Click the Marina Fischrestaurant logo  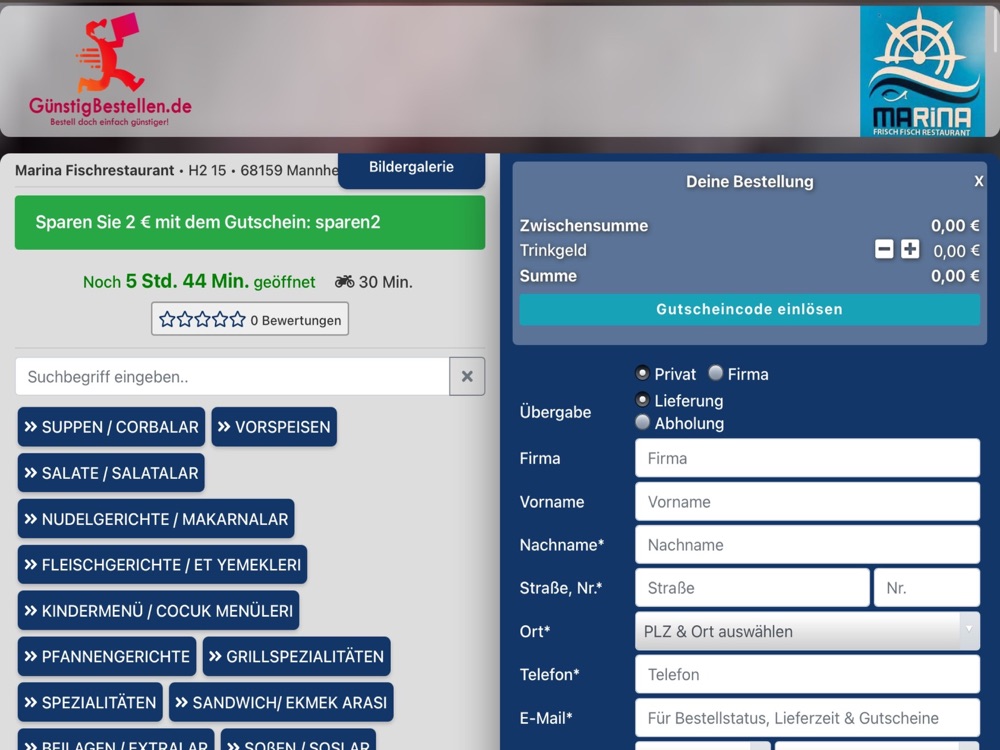click(x=922, y=71)
